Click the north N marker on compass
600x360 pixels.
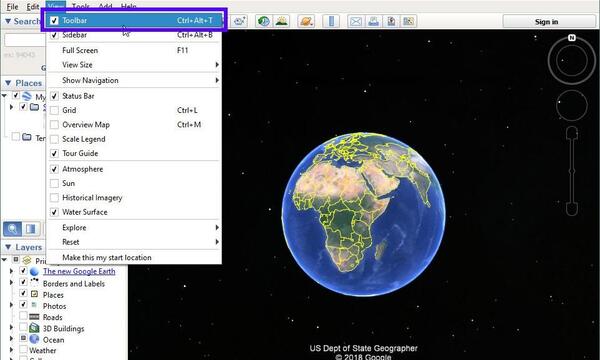click(x=572, y=37)
